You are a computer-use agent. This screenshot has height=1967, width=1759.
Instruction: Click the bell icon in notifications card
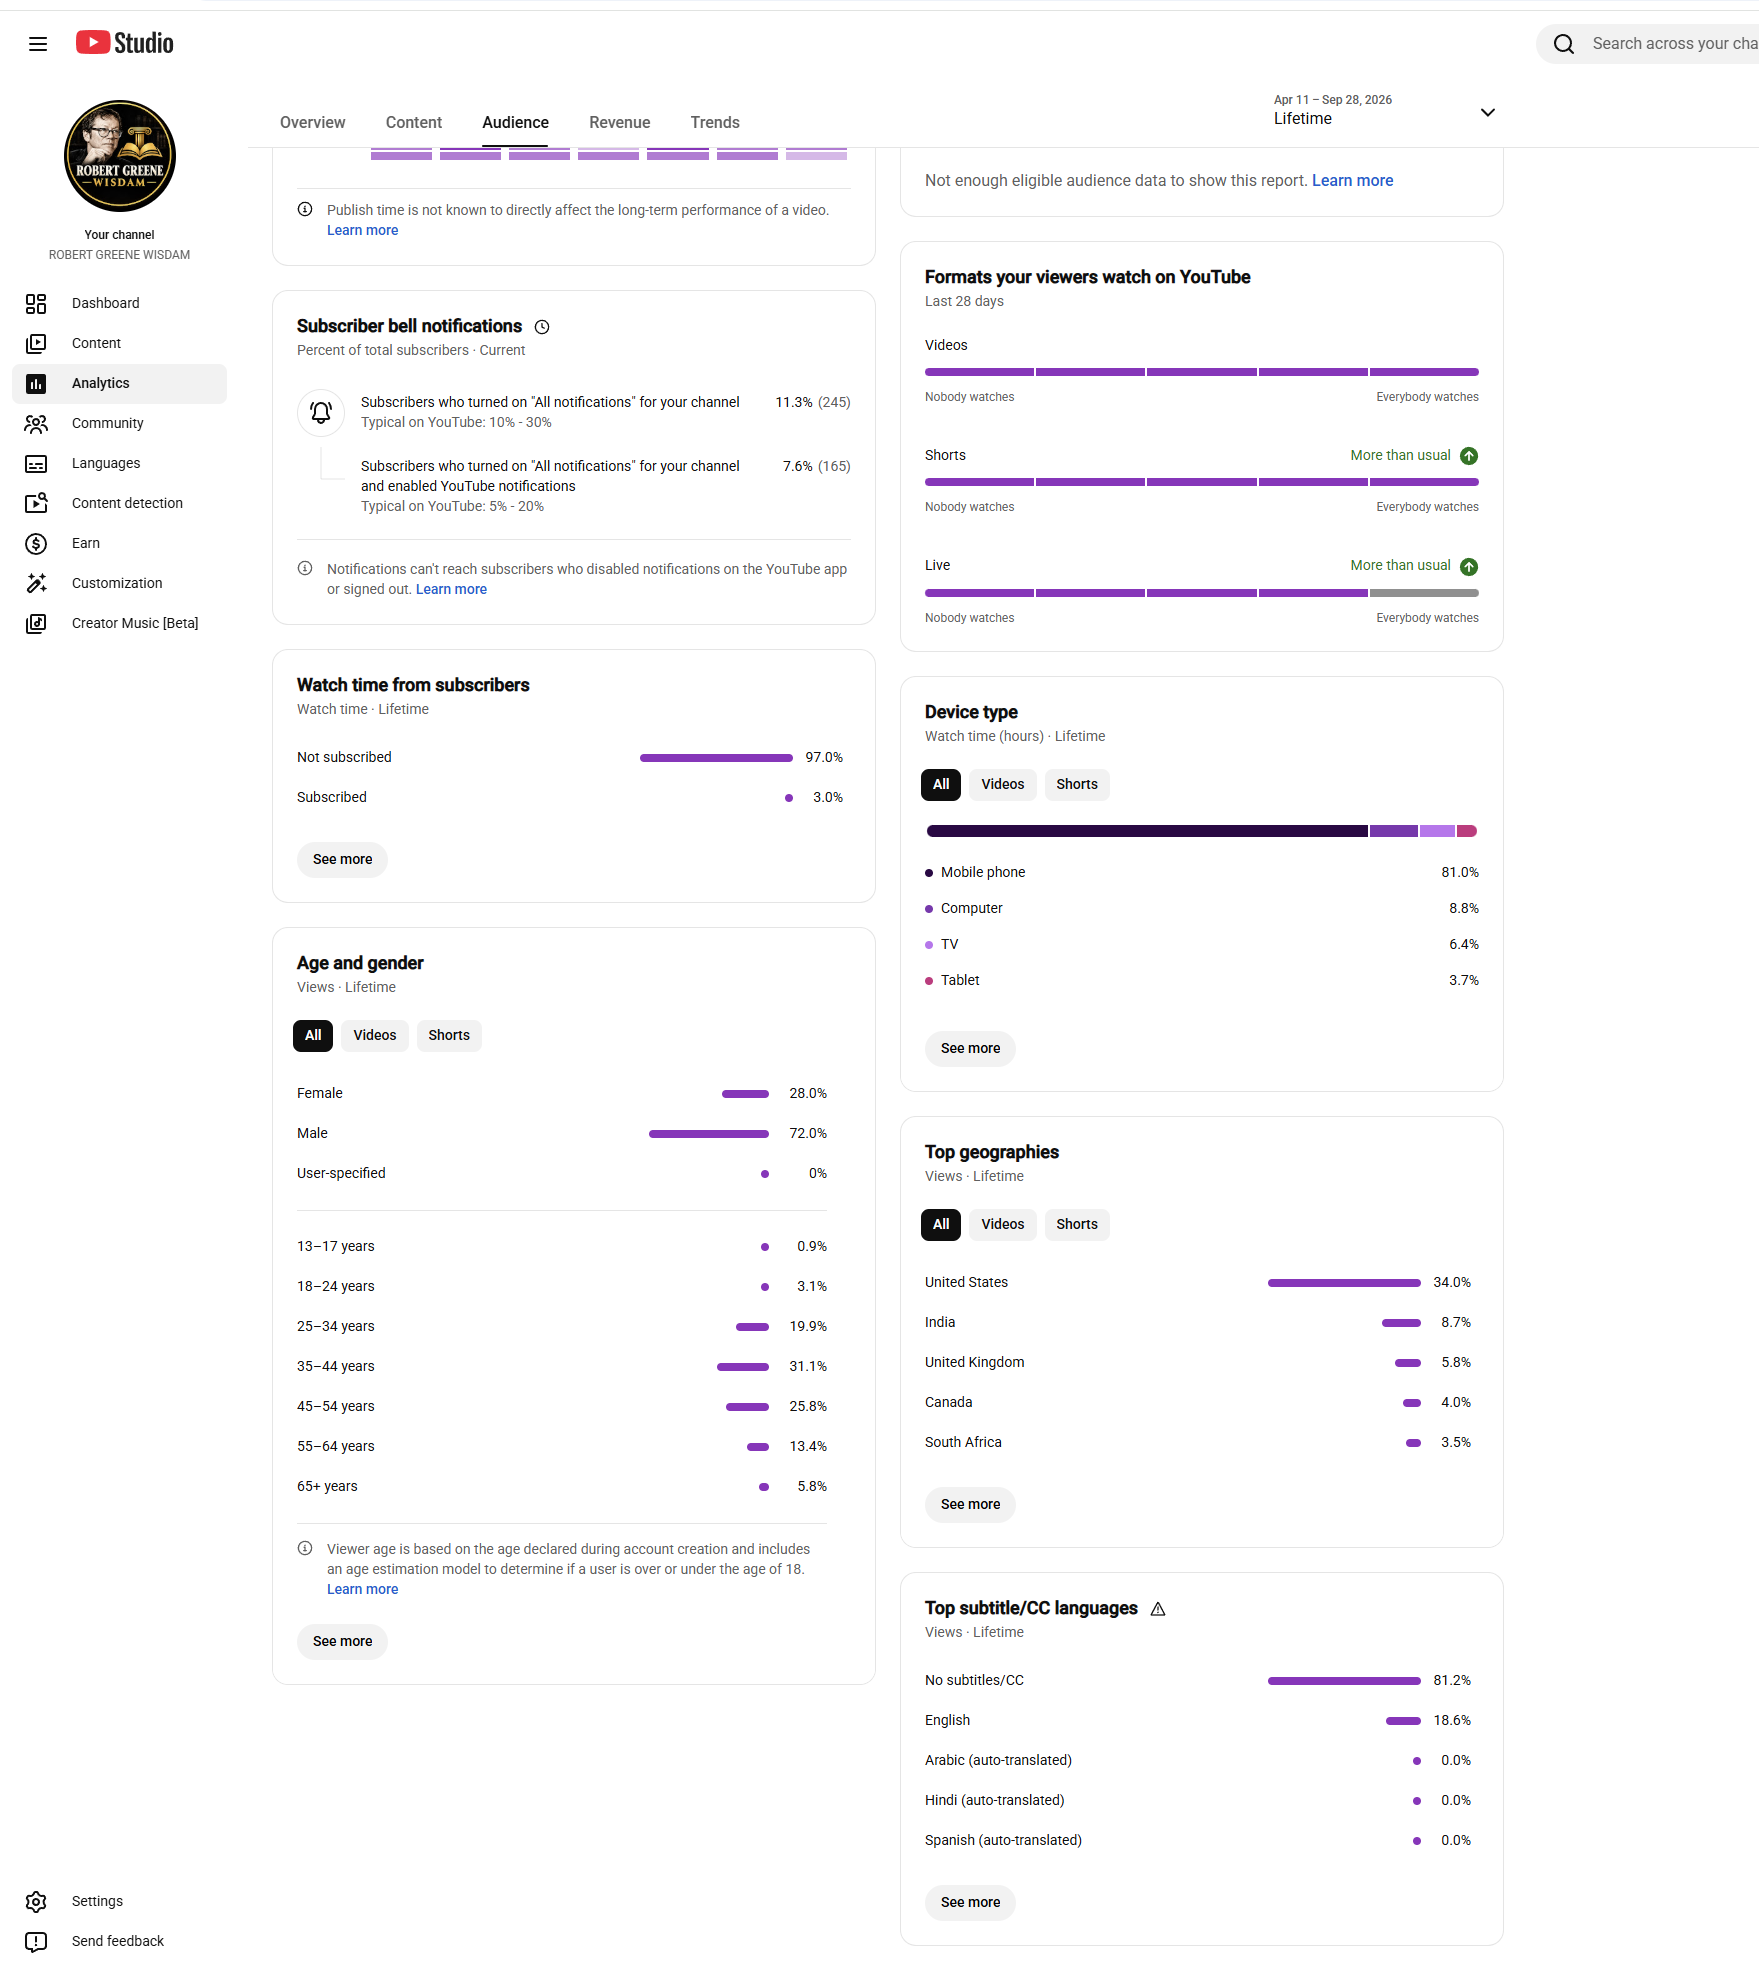pyautogui.click(x=321, y=413)
